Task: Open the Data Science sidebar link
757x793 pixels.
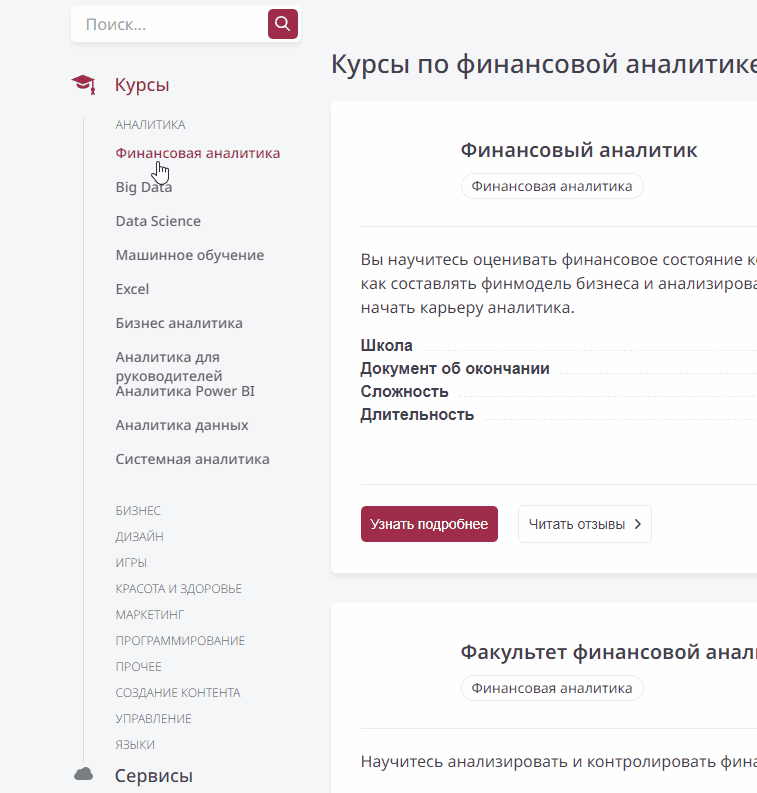Action: click(158, 221)
